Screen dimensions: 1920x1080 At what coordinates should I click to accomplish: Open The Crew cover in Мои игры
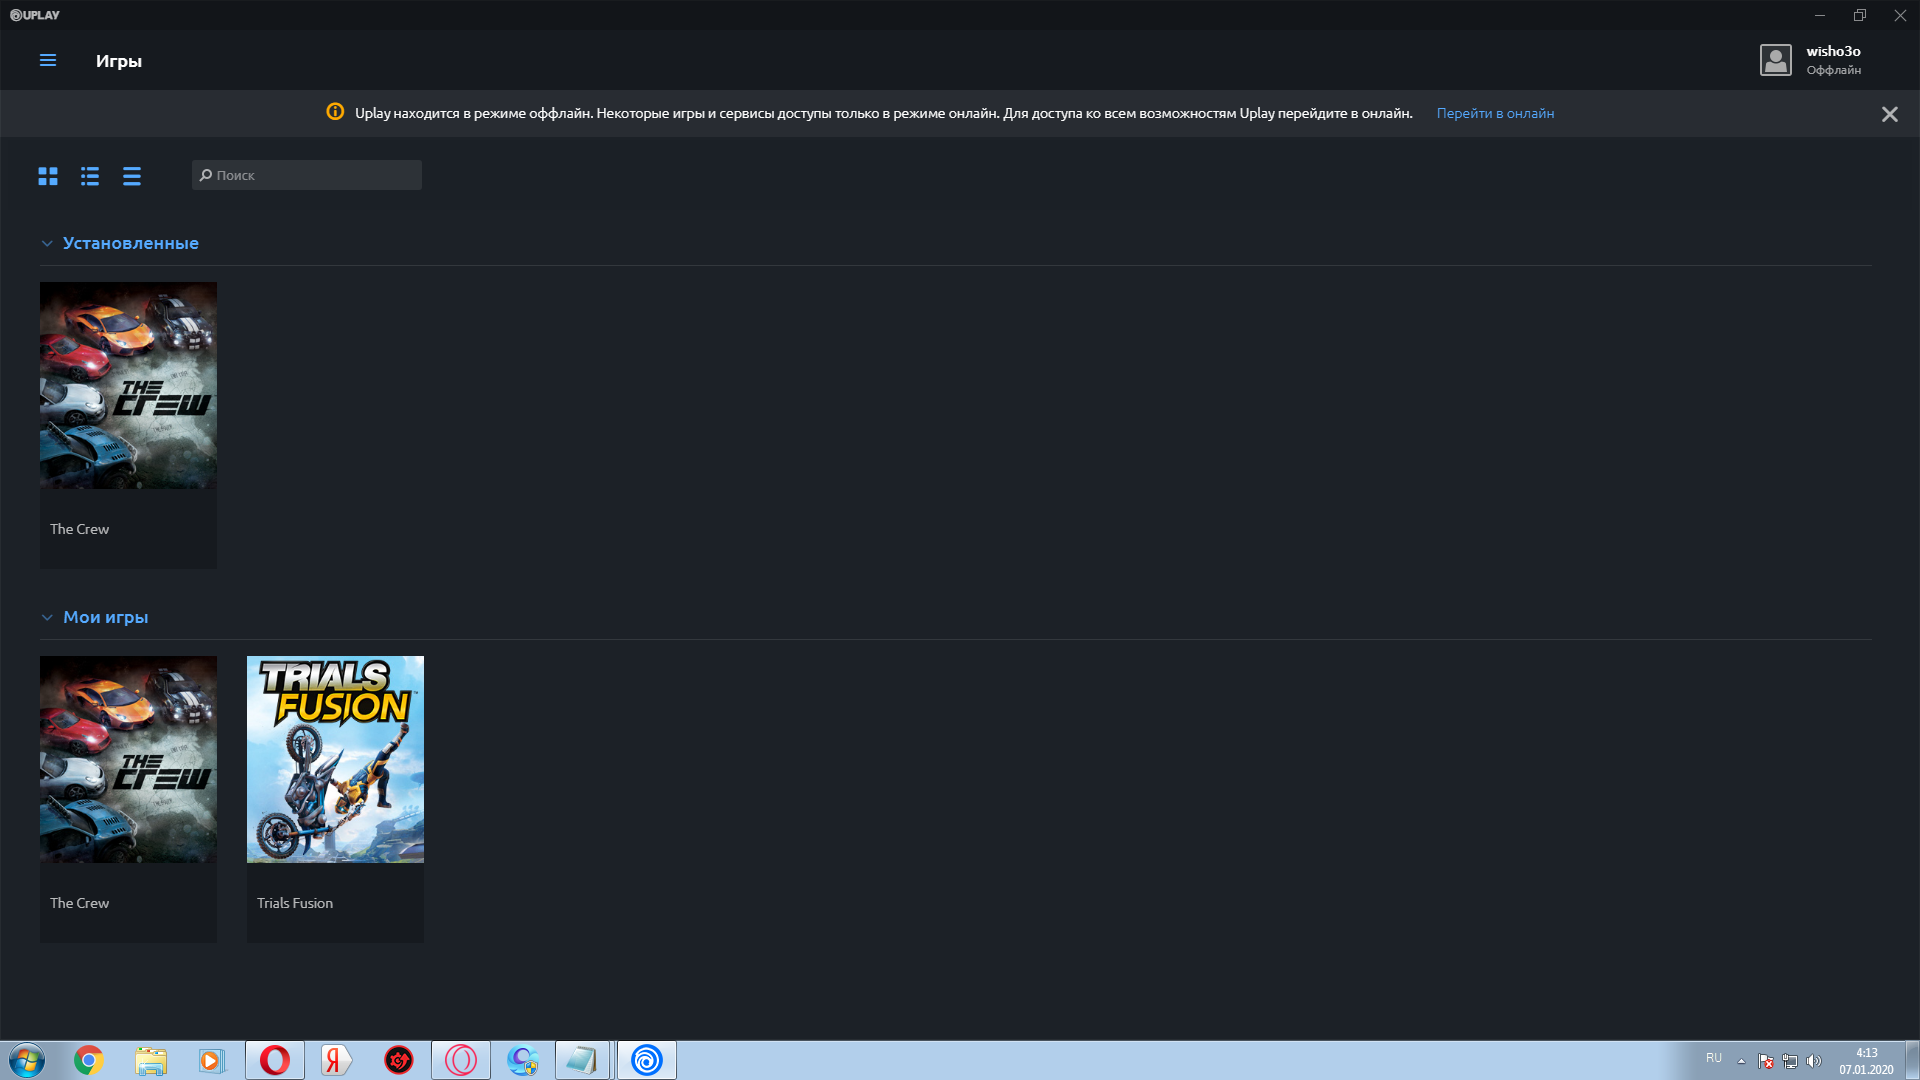click(x=128, y=759)
